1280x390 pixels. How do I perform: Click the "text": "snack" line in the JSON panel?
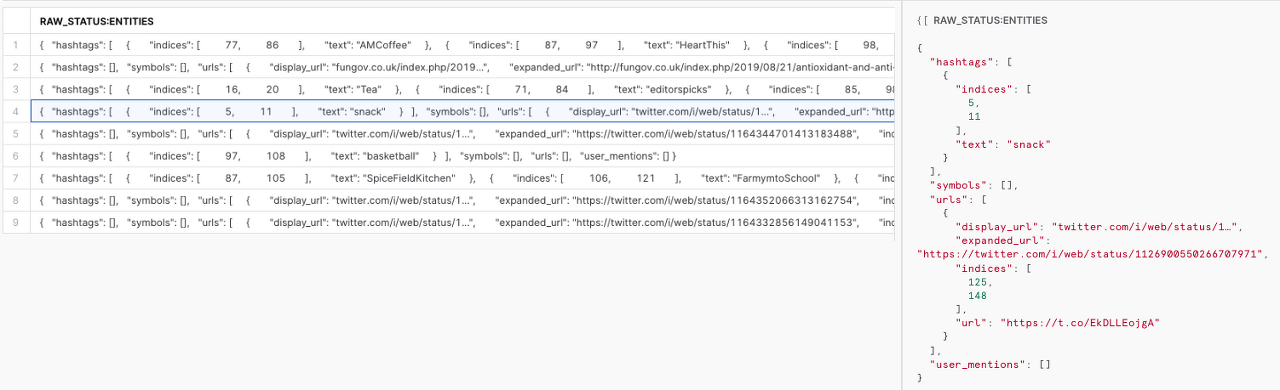pos(1004,144)
